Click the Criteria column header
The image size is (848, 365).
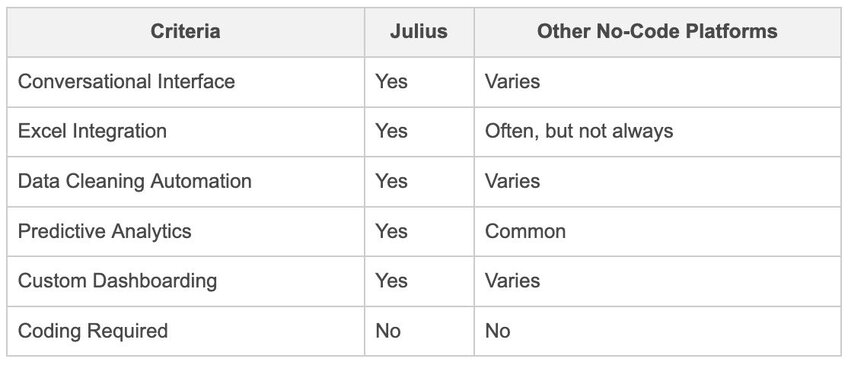[186, 32]
